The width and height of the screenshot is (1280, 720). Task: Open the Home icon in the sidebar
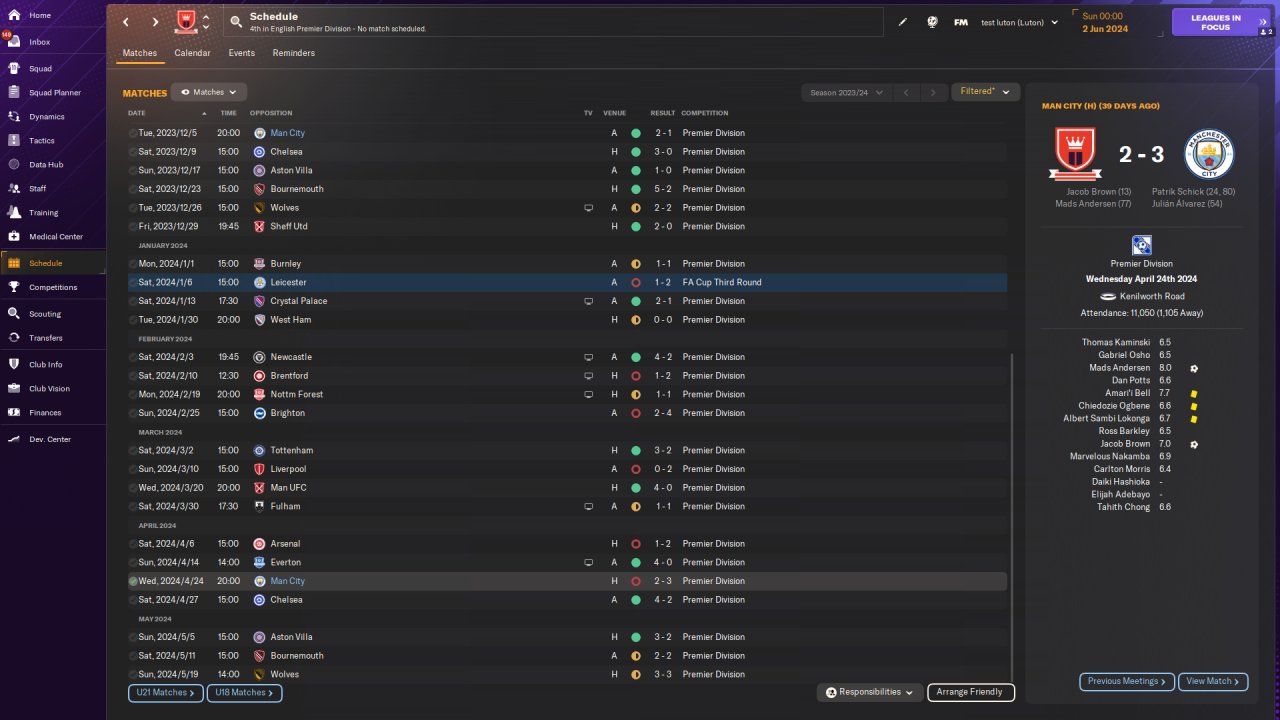(x=14, y=15)
